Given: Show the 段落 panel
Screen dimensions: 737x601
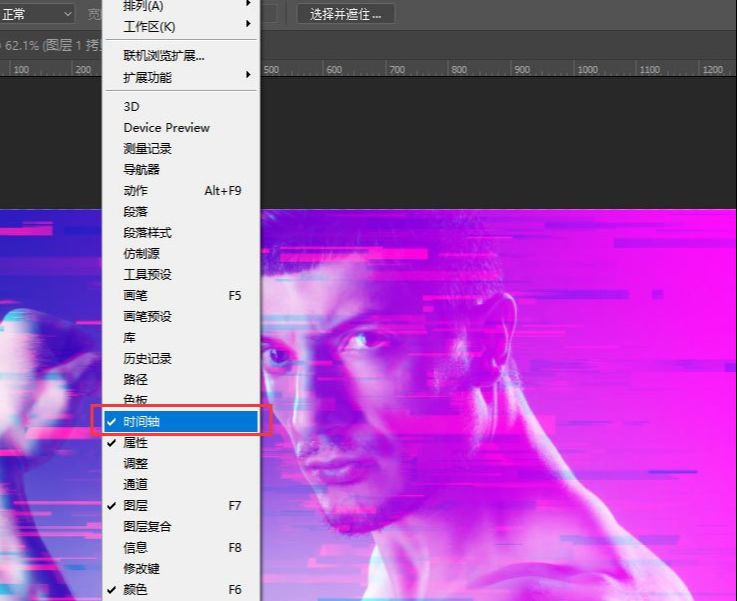Looking at the screenshot, I should pos(181,211).
